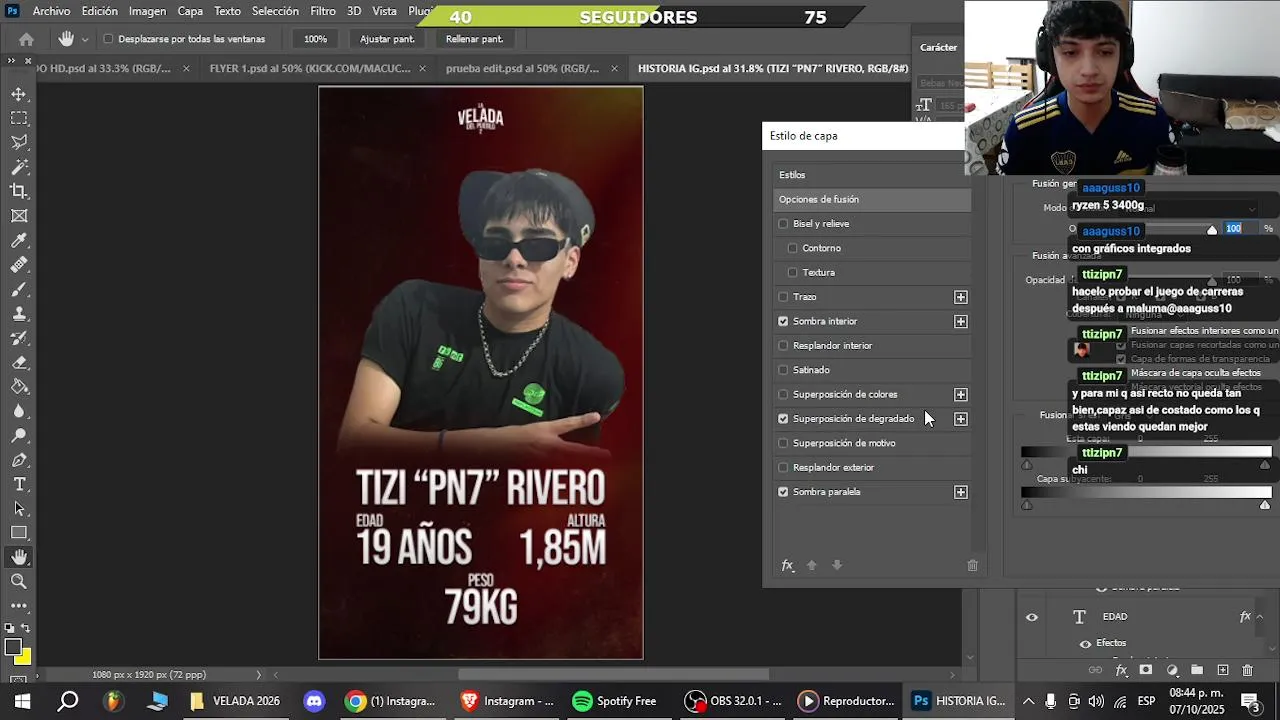Open the Hand tool preset dropdown
The image size is (1280, 720).
(84, 39)
